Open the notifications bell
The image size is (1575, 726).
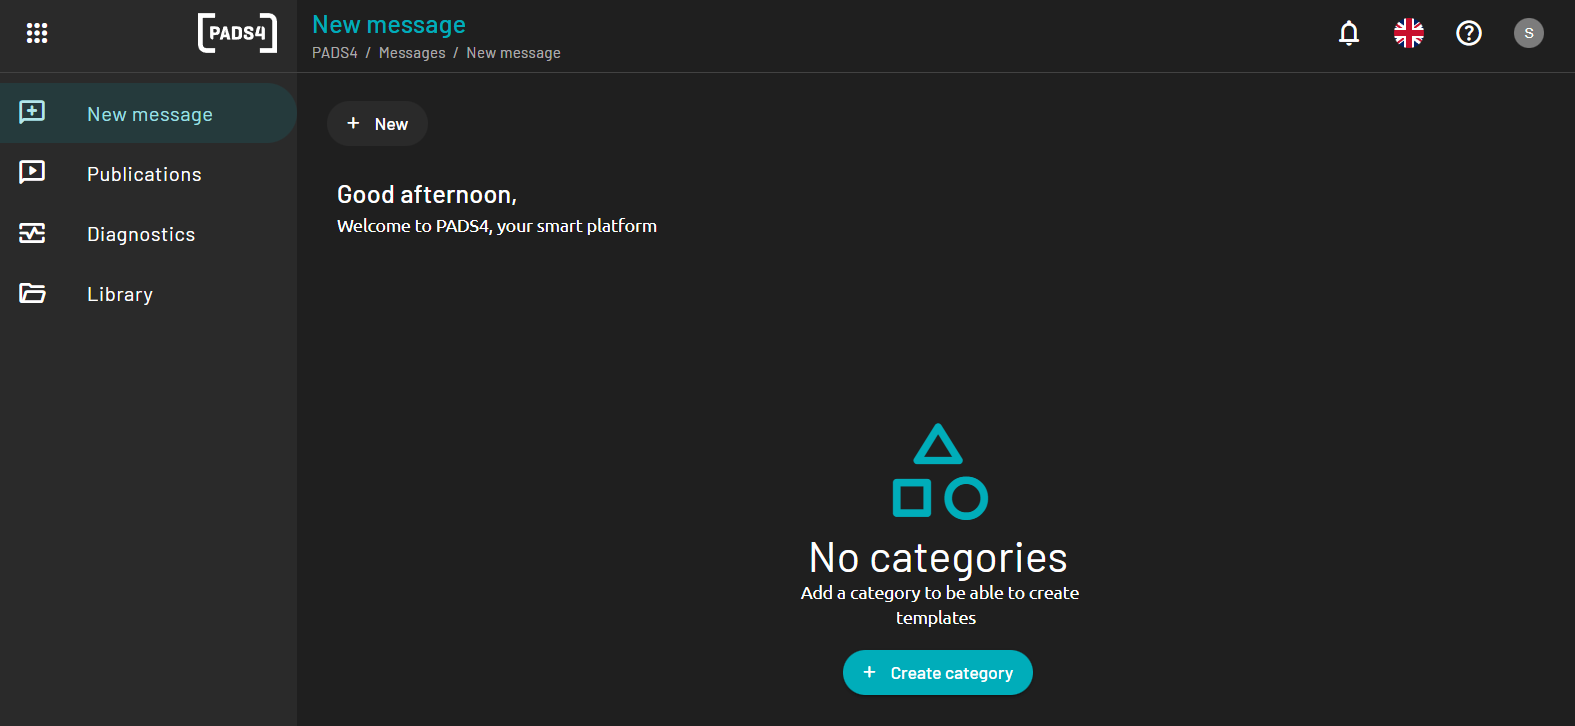tap(1349, 33)
